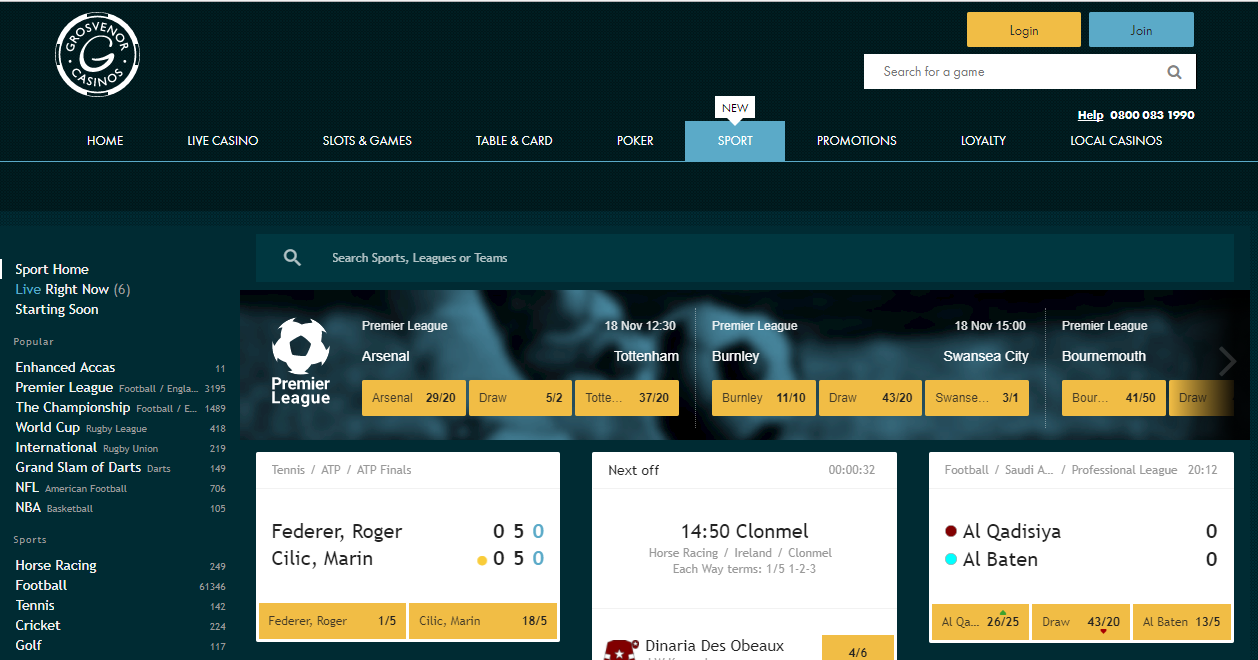This screenshot has height=660, width=1258.
Task: Click the 0800 083 1990 phone number
Action: click(x=1152, y=115)
